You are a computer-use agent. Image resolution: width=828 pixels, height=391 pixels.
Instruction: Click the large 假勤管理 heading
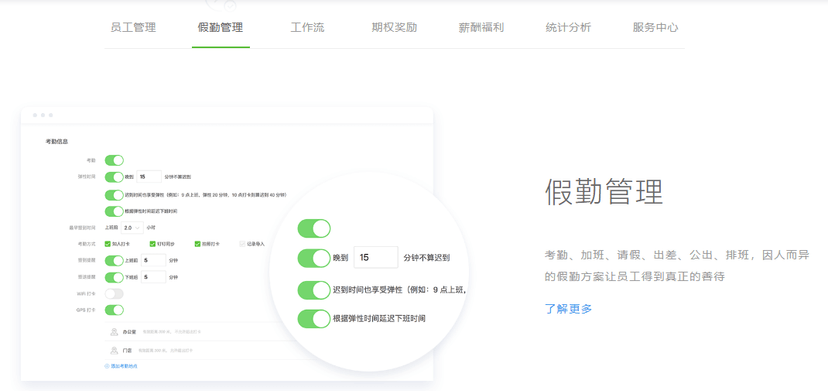pos(604,191)
